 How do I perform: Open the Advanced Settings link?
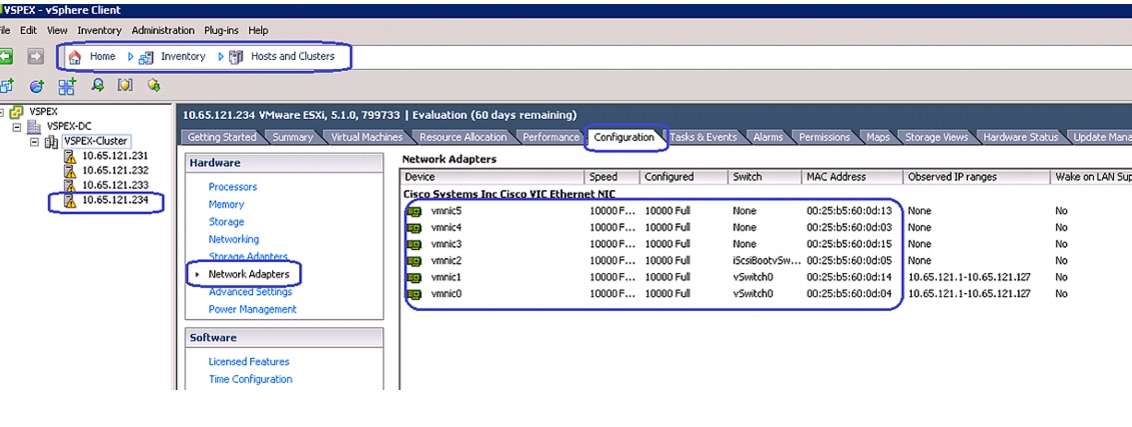coord(250,292)
